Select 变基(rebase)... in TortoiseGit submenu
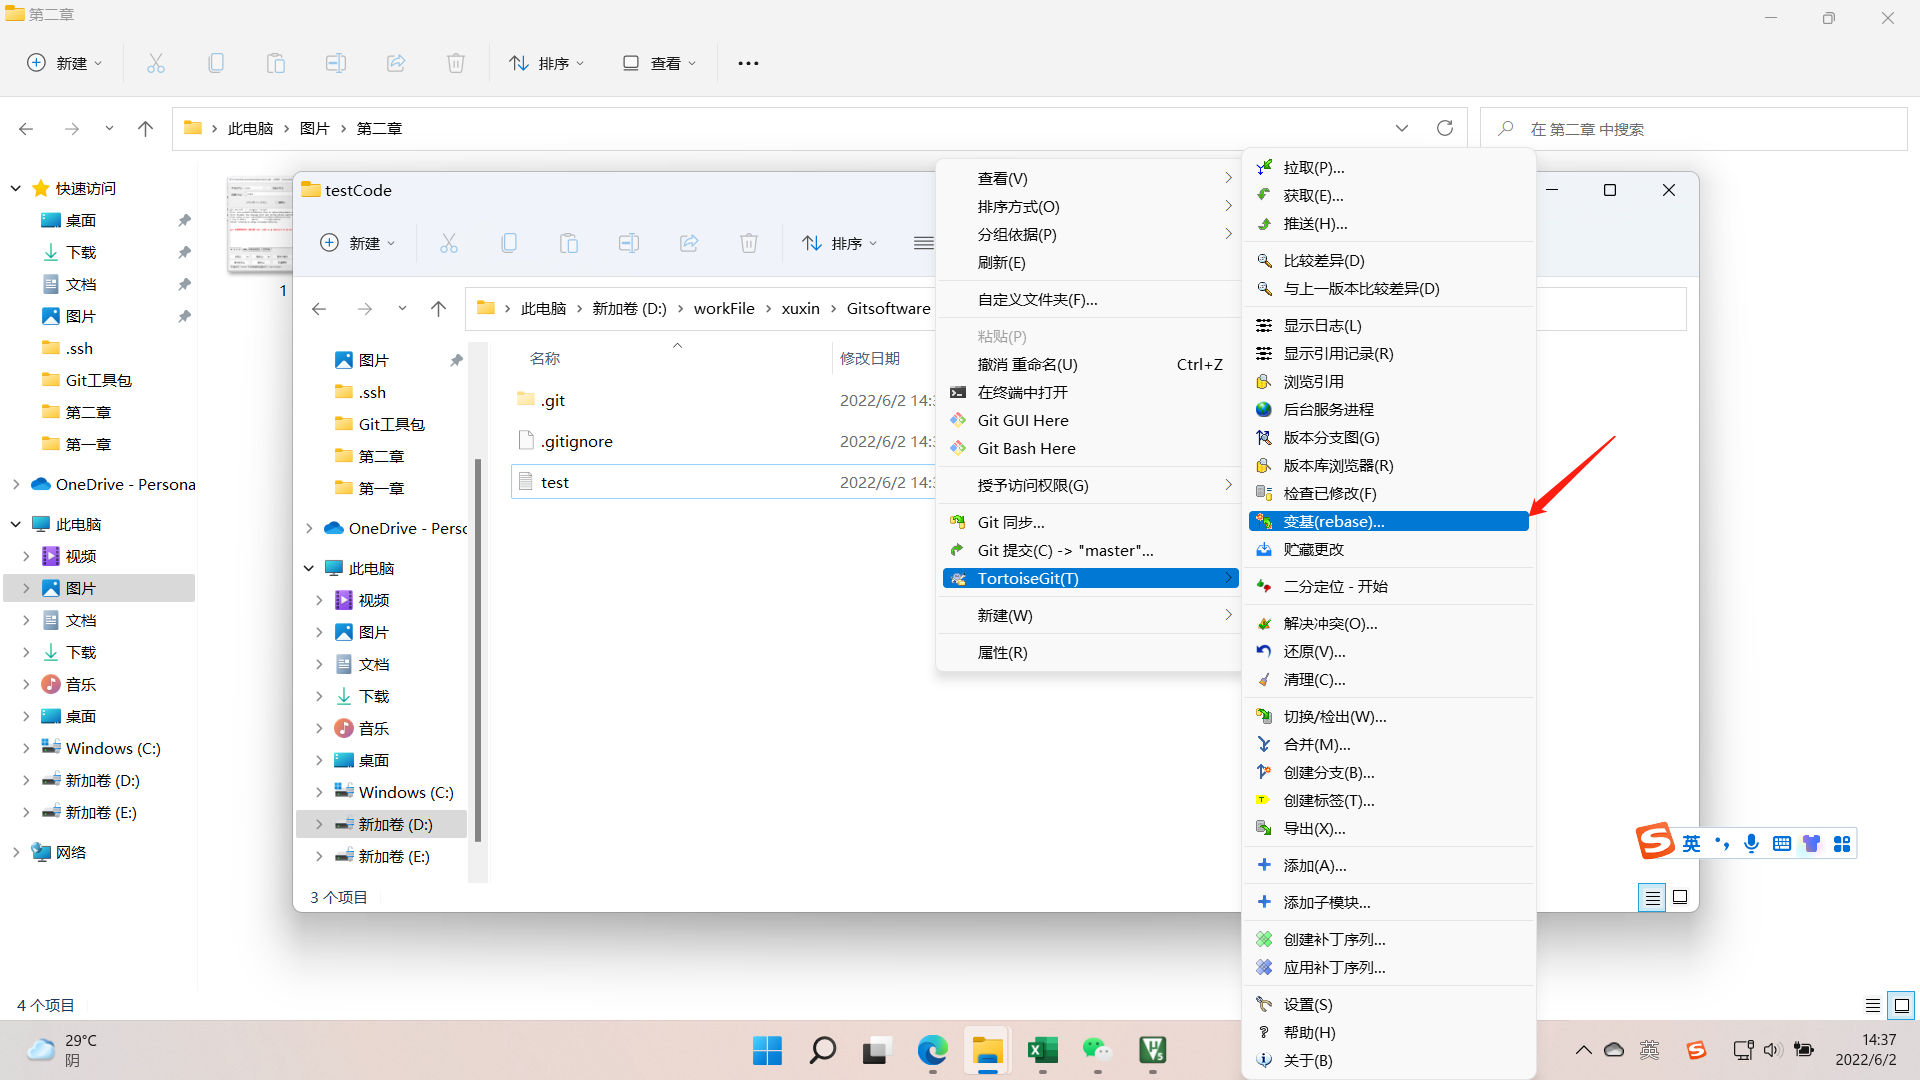The height and width of the screenshot is (1080, 1920). [x=1389, y=521]
